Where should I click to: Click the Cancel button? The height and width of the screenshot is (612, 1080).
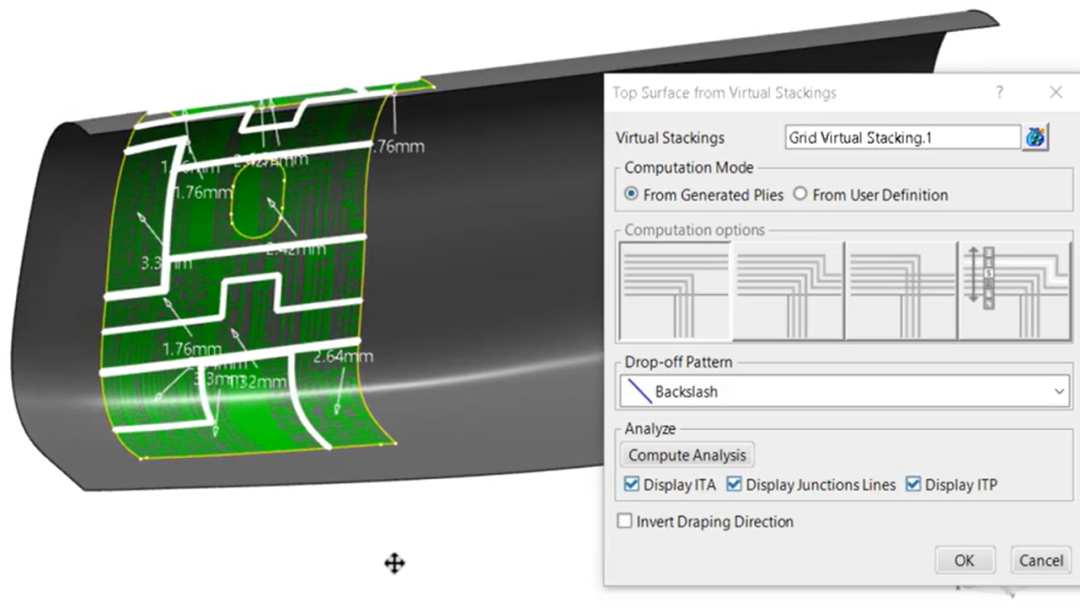click(x=1041, y=560)
